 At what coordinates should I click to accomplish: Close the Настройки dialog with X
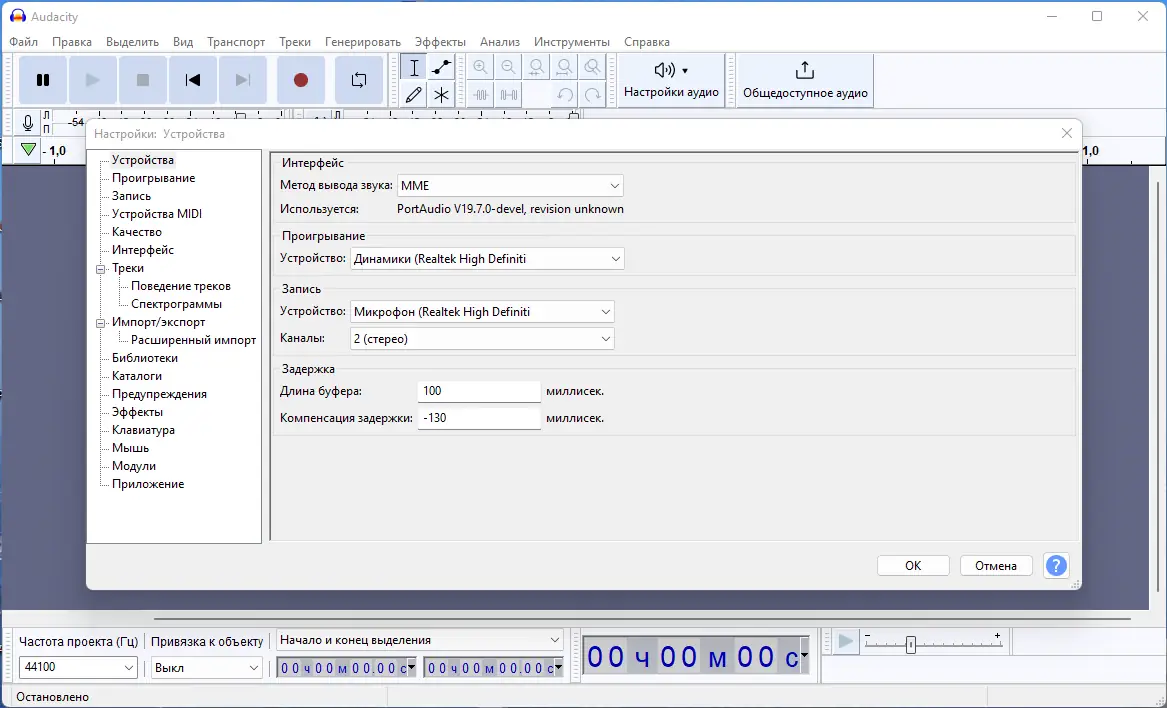click(1067, 133)
